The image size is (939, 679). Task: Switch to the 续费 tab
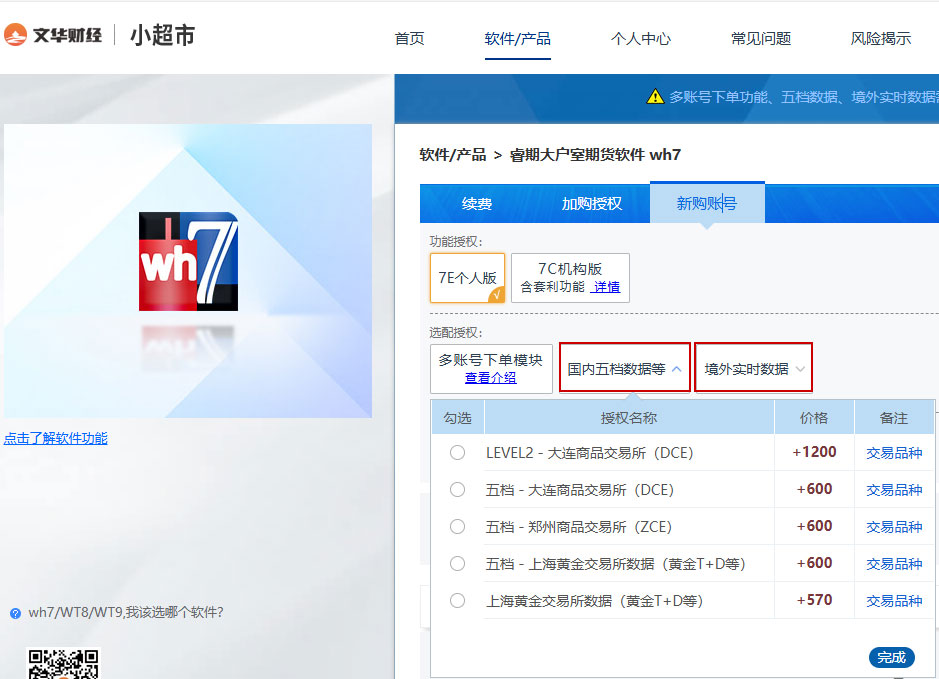(x=477, y=204)
